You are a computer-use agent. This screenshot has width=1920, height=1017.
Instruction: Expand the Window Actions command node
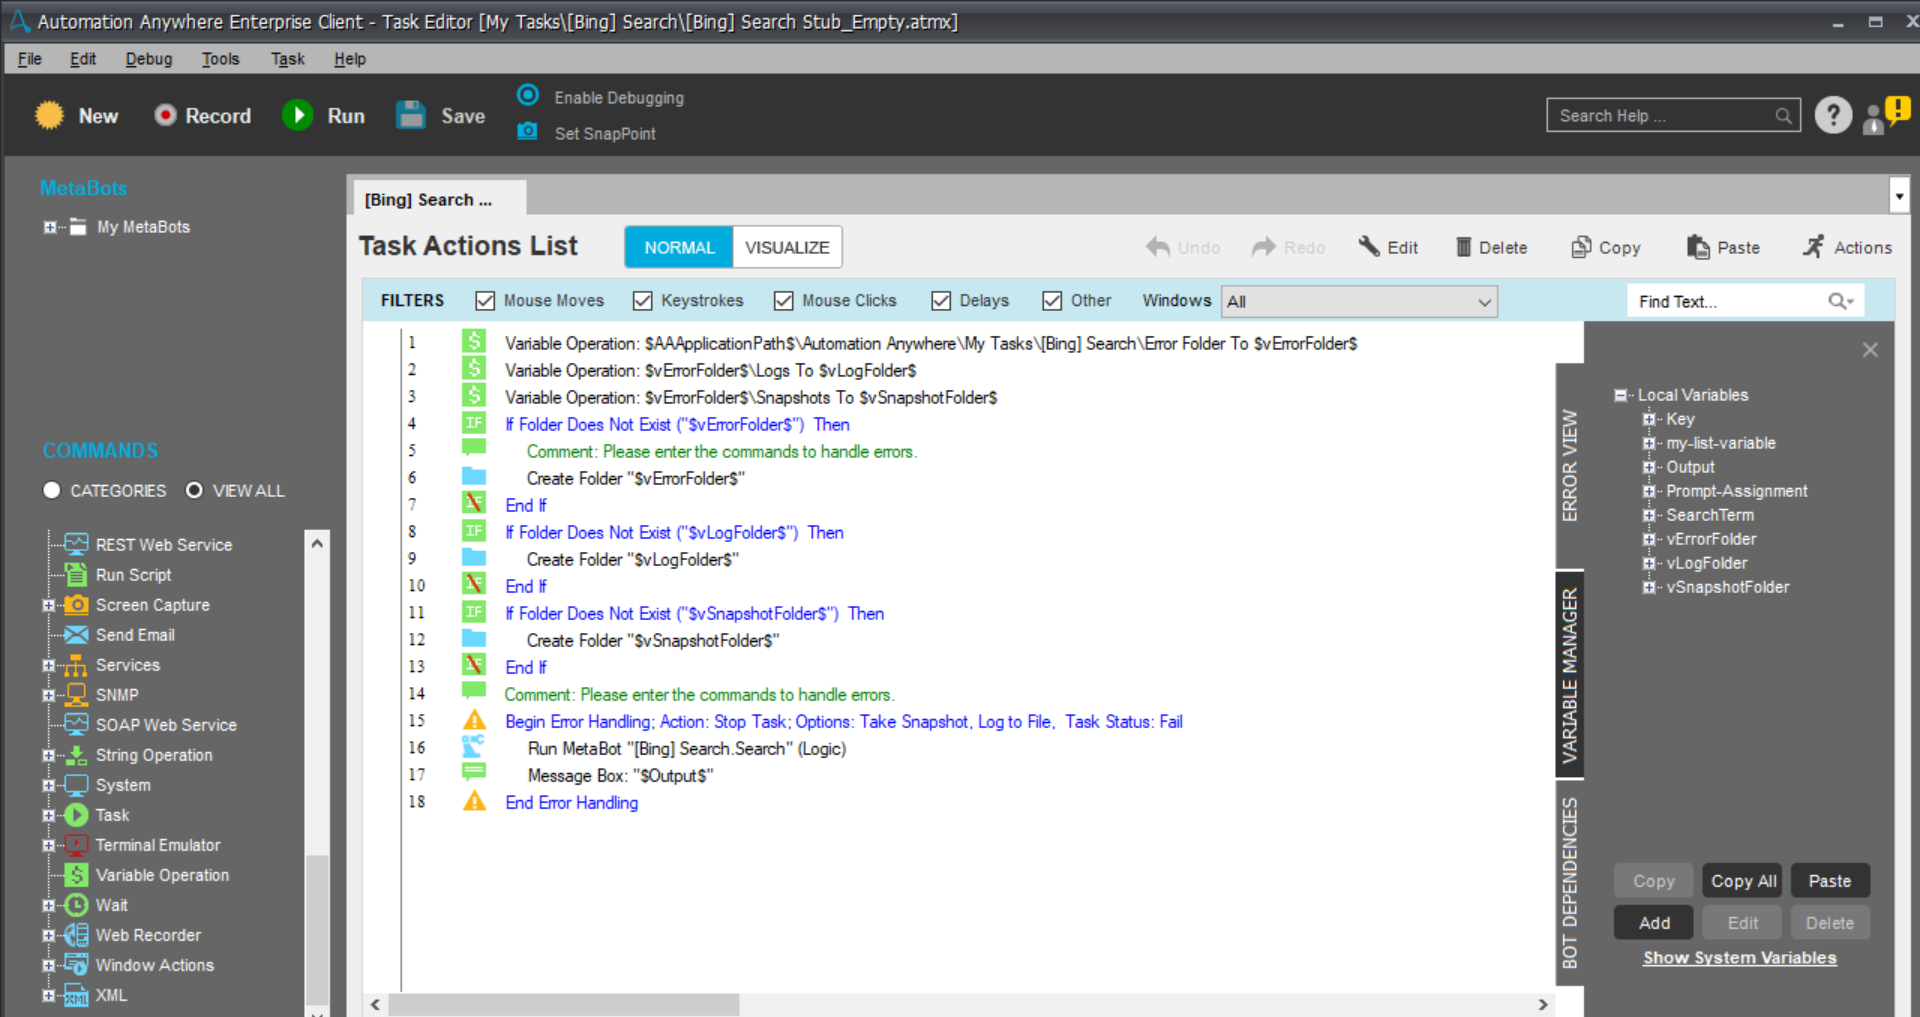tap(48, 965)
